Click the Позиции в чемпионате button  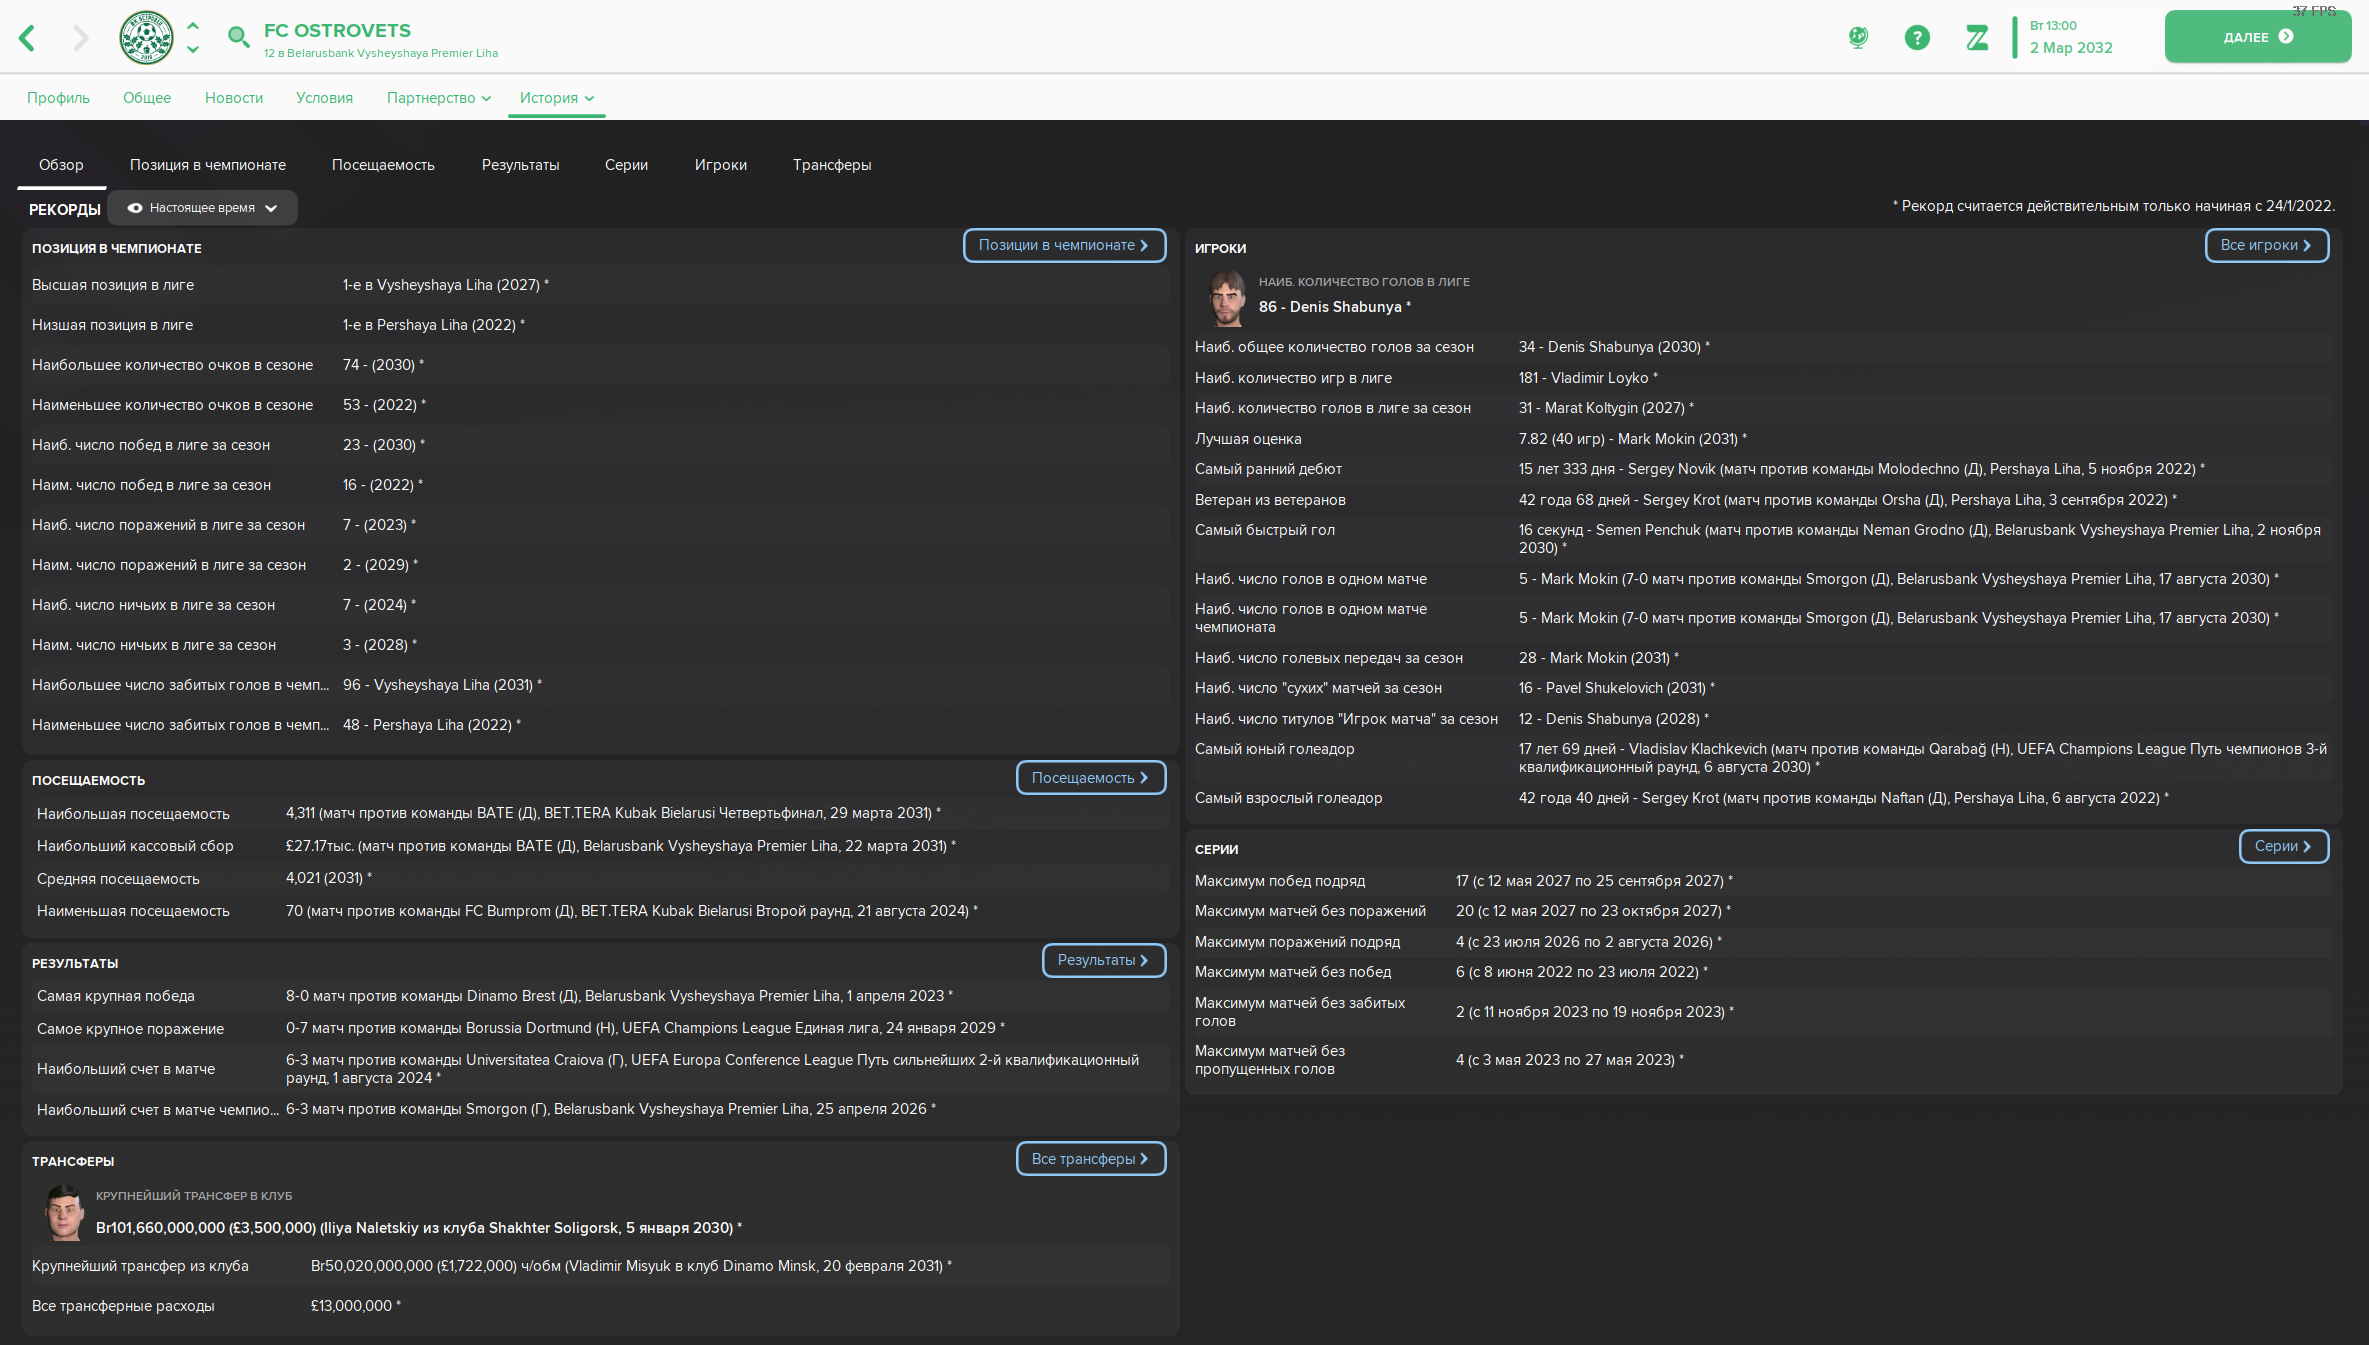point(1064,245)
